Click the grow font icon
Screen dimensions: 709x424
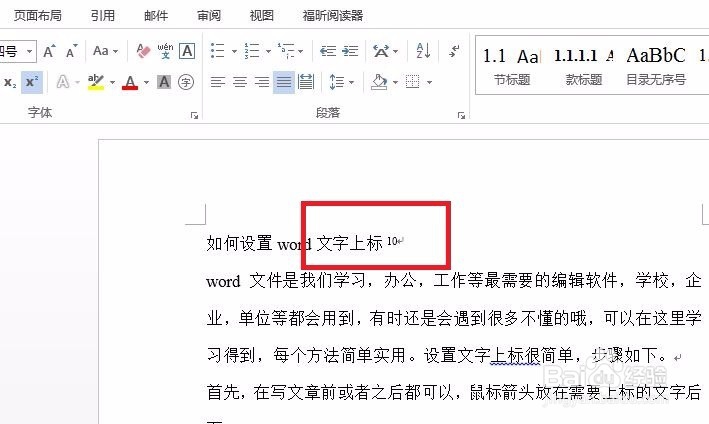pos(49,51)
